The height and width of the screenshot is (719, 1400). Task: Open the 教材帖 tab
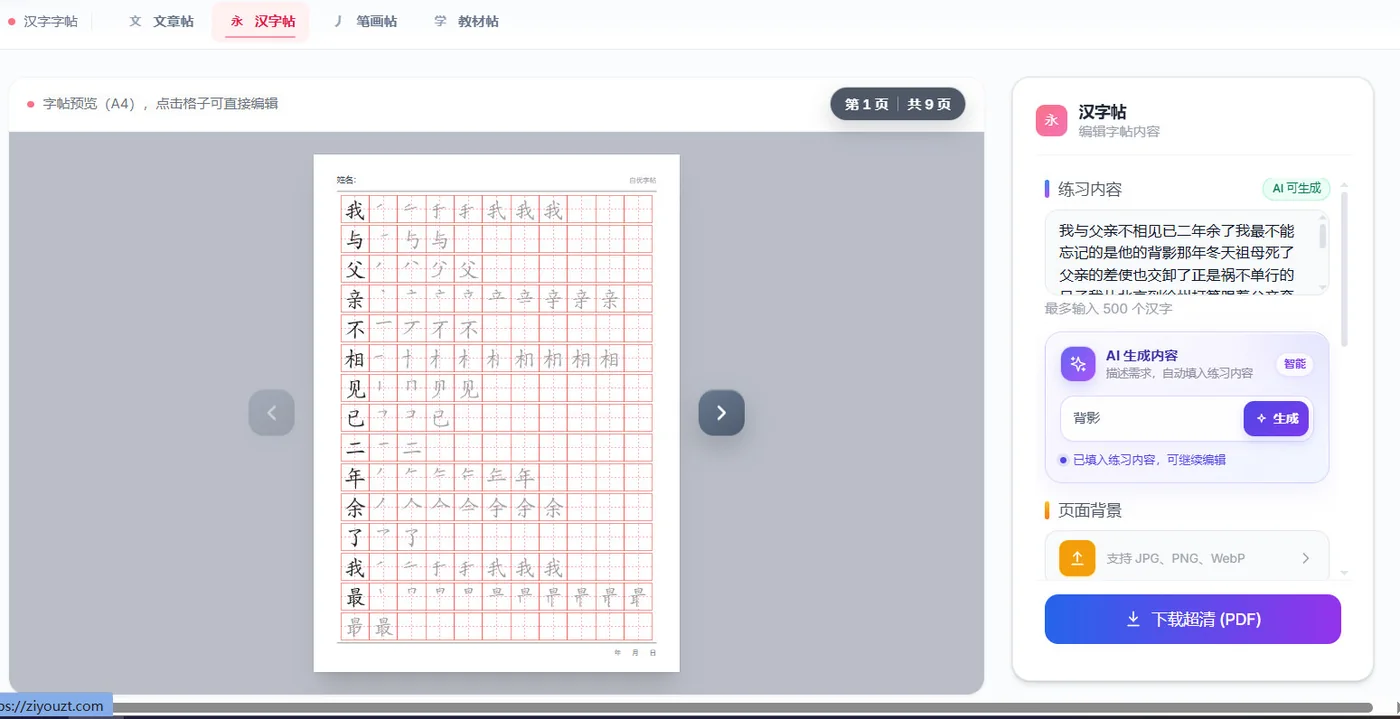coord(466,21)
